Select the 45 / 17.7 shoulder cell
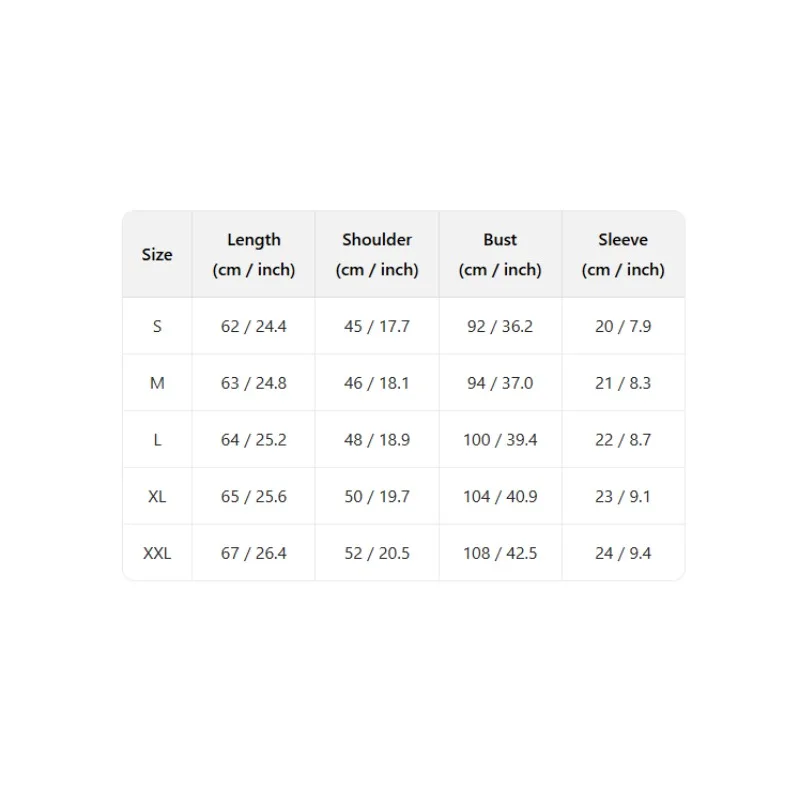This screenshot has height=800, width=800. (x=377, y=326)
